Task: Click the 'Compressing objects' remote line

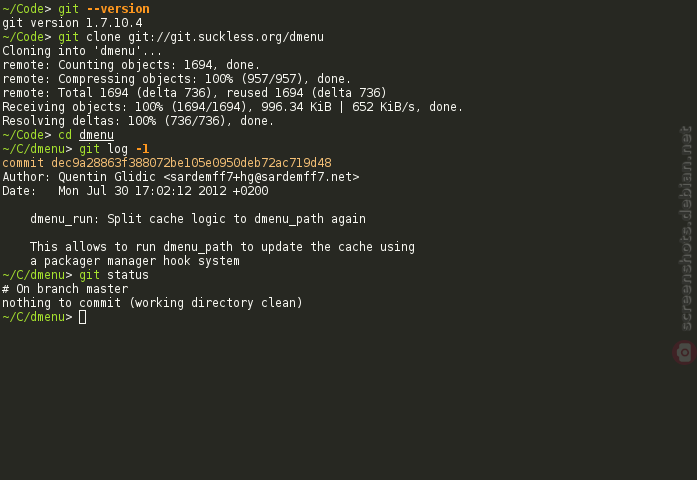Action: [177, 79]
